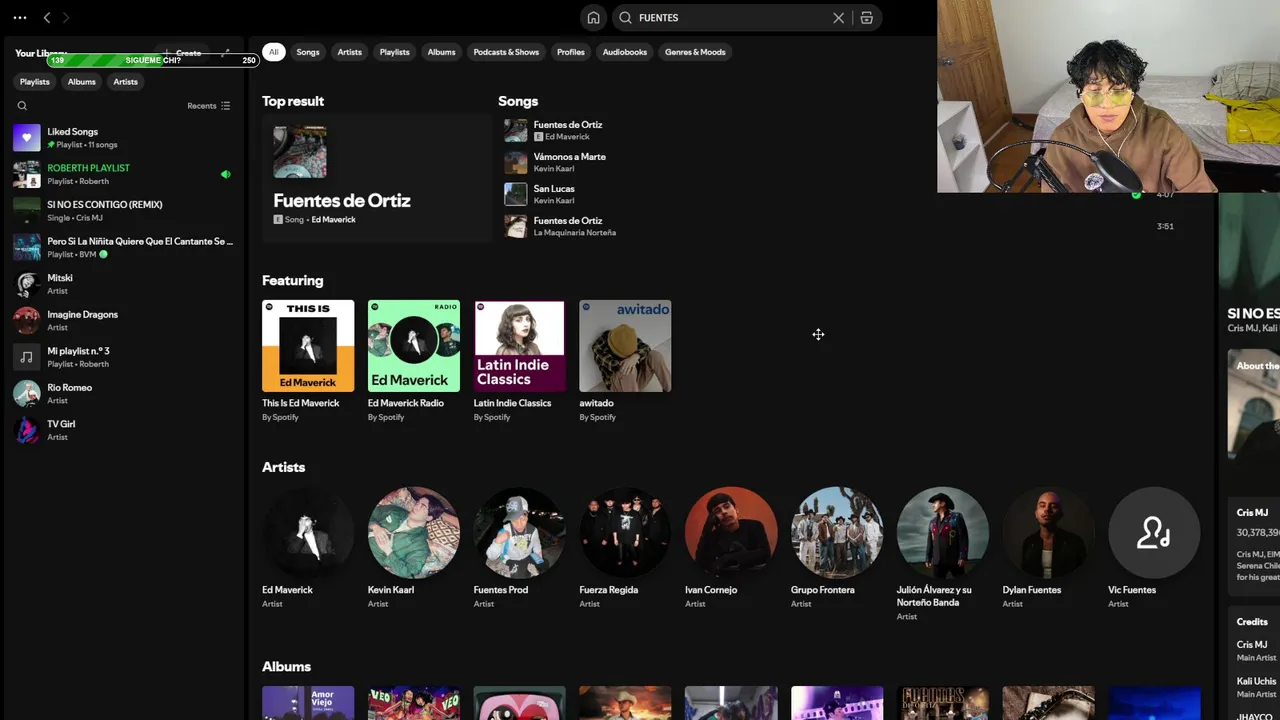Focus the search field containing FUENTES
Viewport: 1280px width, 720px height.
tap(746, 18)
